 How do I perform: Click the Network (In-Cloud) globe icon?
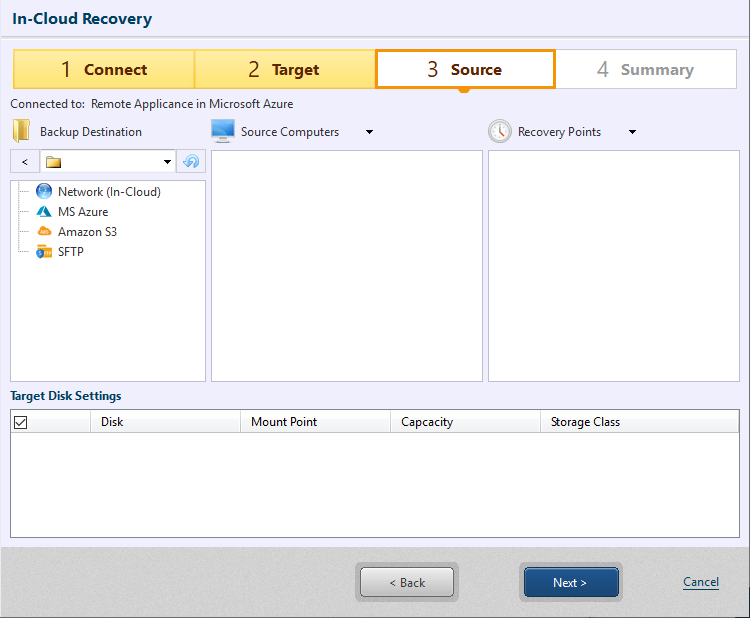(x=43, y=192)
